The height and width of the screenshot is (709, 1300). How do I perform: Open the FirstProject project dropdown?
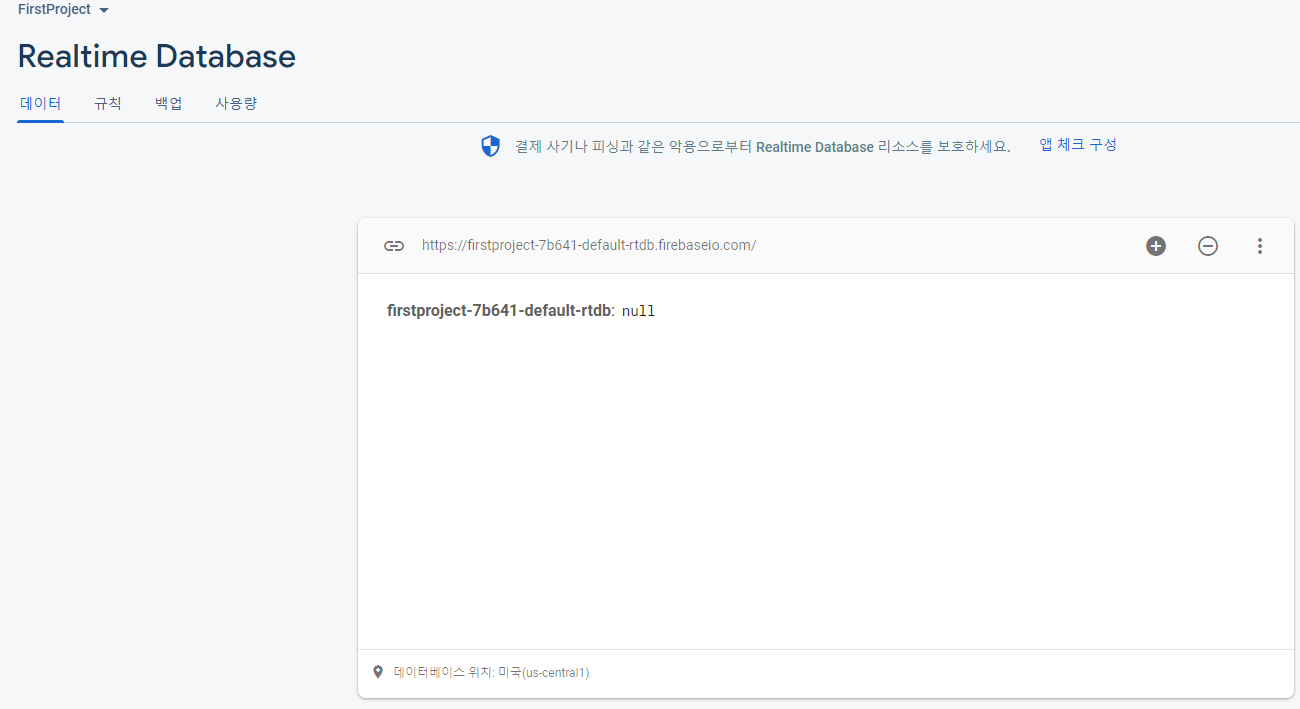[x=63, y=10]
